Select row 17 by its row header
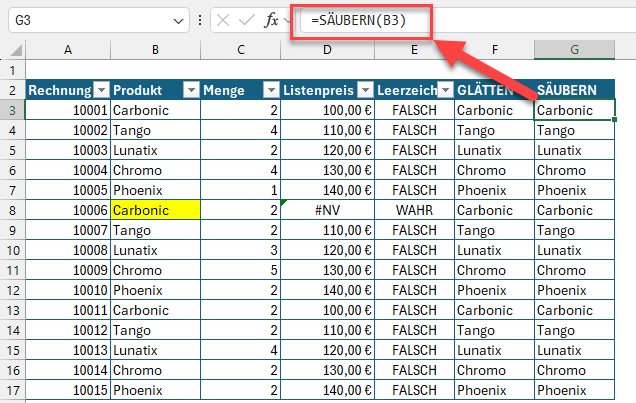The height and width of the screenshot is (403, 636). pos(12,391)
